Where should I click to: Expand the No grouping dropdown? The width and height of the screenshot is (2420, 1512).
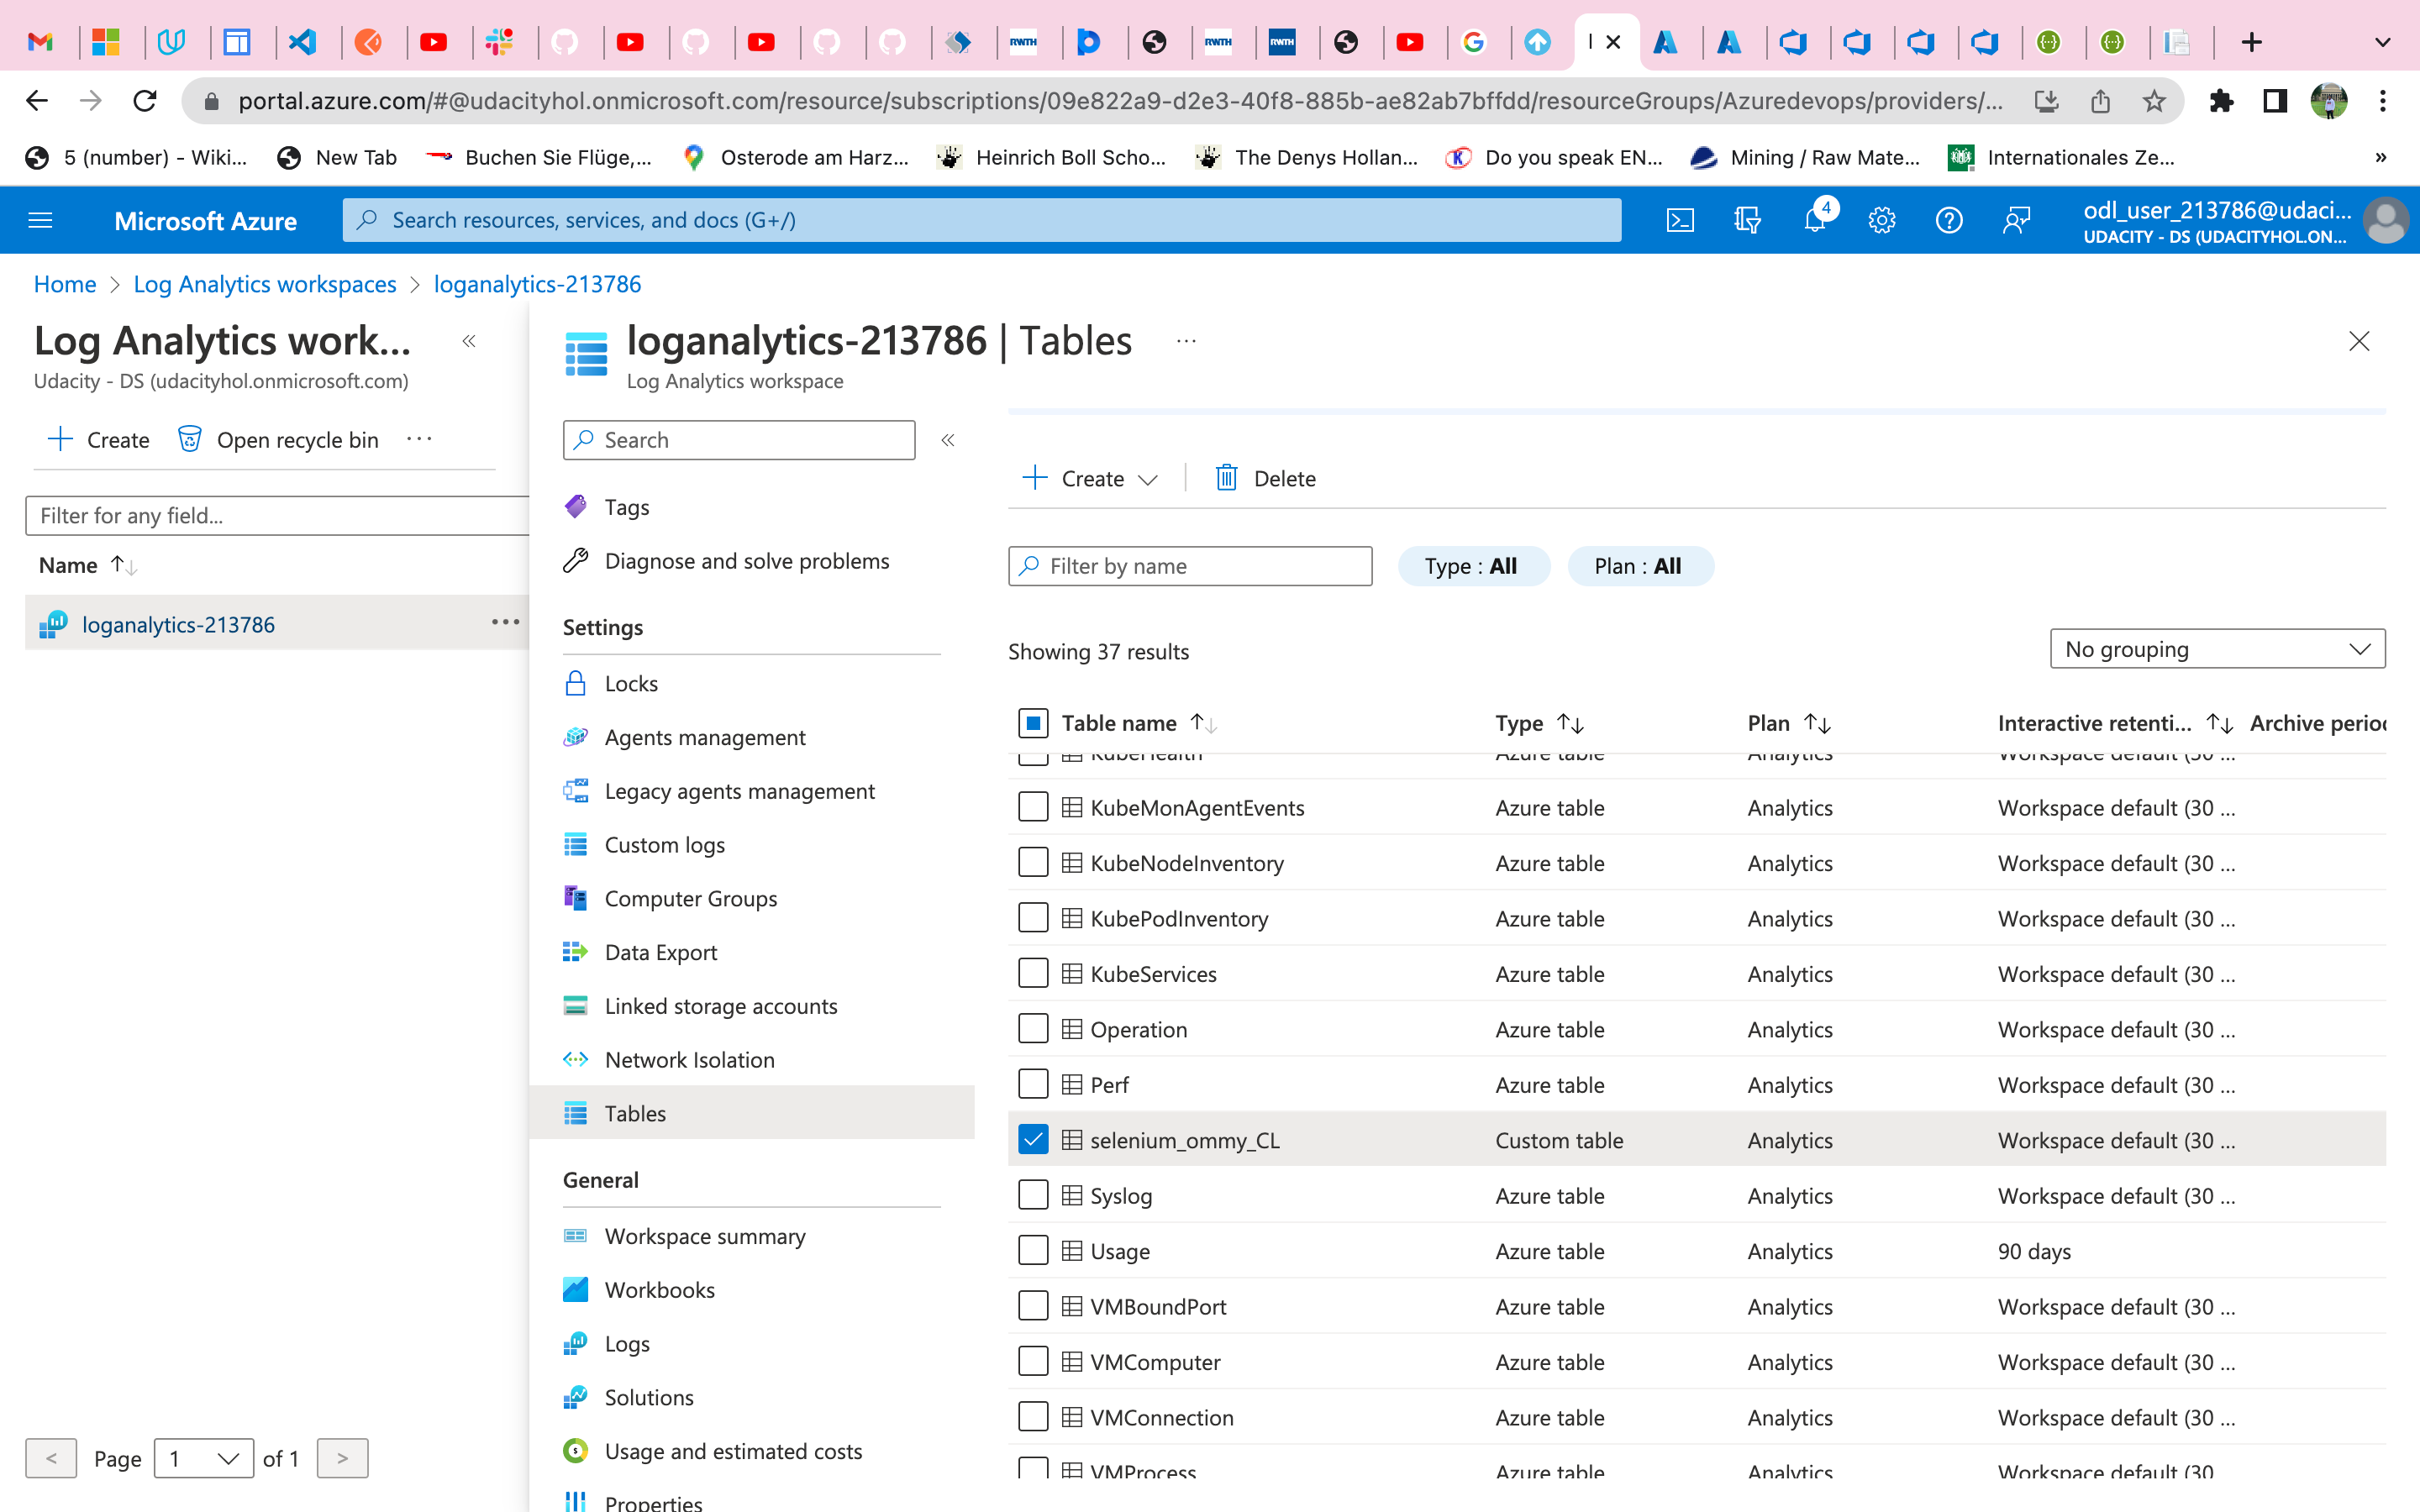2216,649
